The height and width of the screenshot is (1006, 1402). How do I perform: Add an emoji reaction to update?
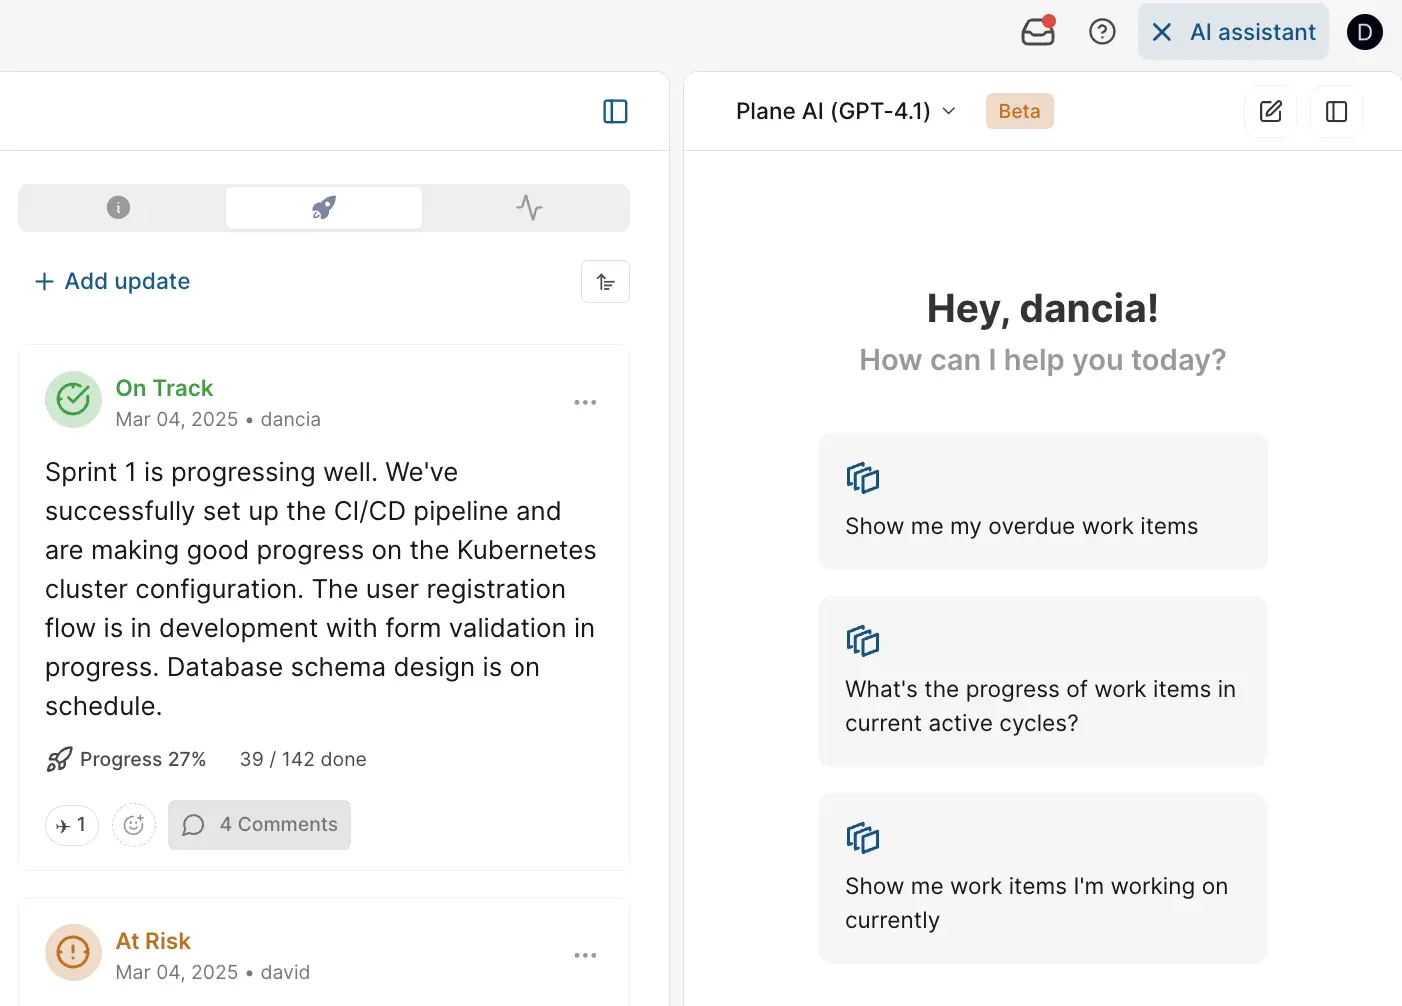point(134,825)
